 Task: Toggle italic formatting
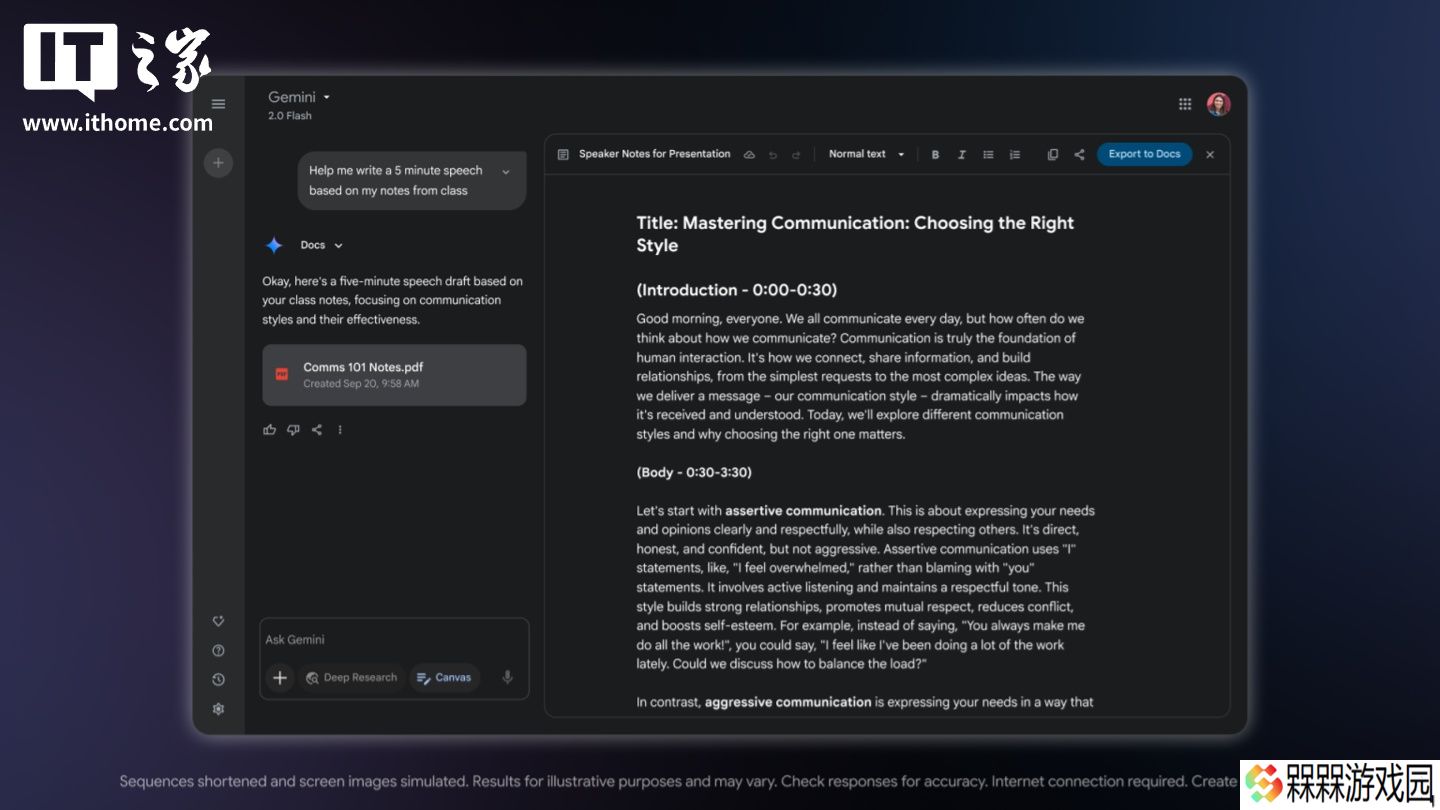[x=962, y=155]
